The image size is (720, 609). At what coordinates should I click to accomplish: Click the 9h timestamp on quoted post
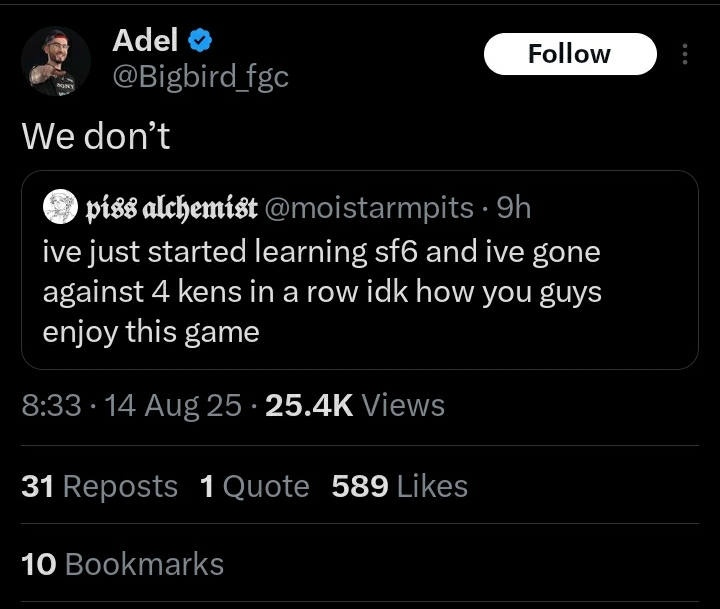coord(513,207)
